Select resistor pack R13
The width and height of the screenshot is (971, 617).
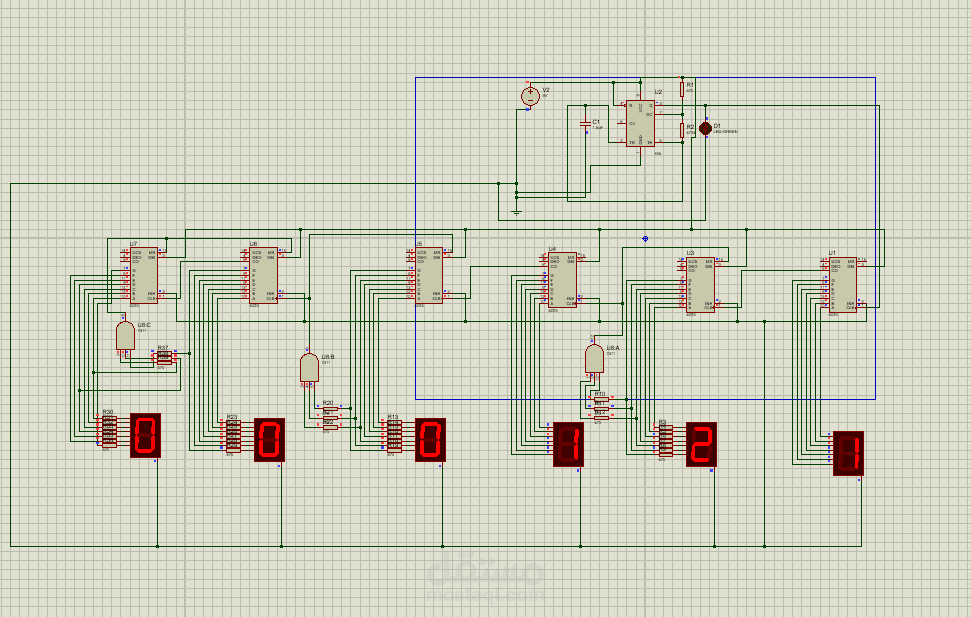(394, 436)
